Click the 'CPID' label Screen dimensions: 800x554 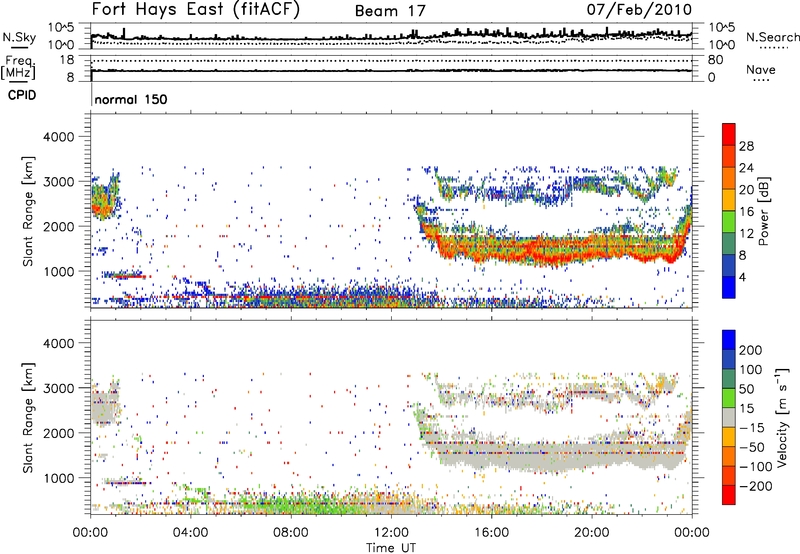pos(22,95)
